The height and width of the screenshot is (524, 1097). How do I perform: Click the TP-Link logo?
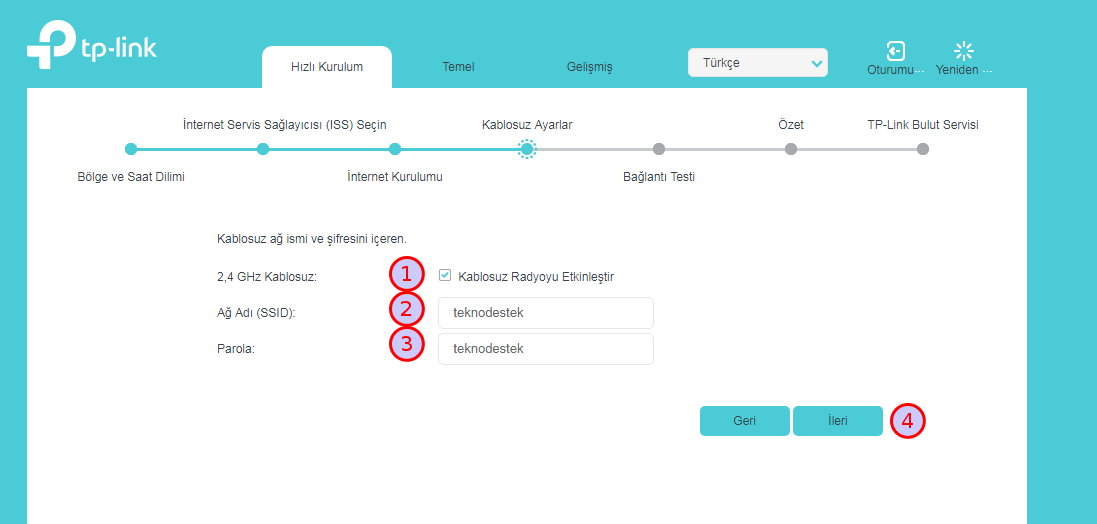[91, 49]
